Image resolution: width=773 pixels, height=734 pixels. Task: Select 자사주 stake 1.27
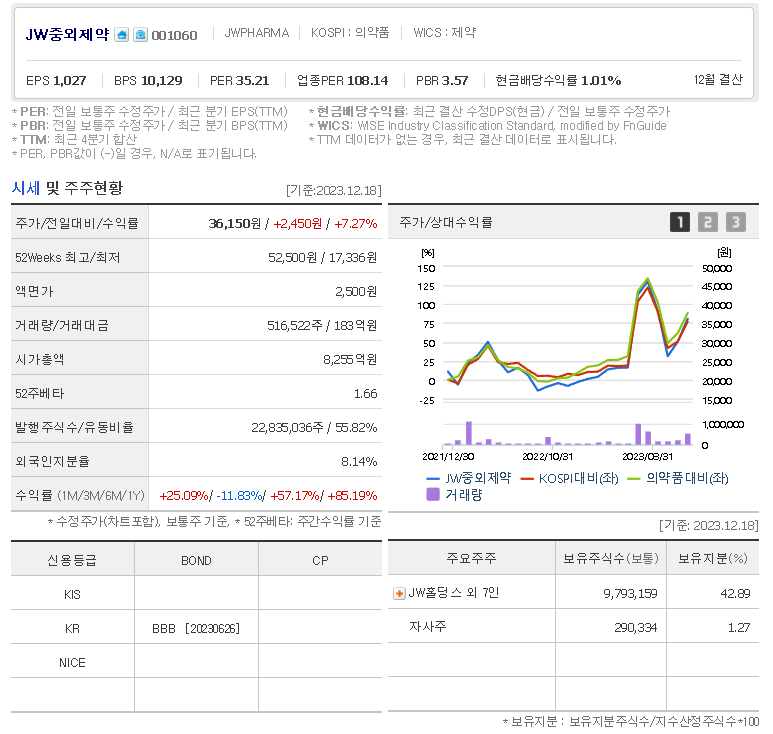coord(739,628)
